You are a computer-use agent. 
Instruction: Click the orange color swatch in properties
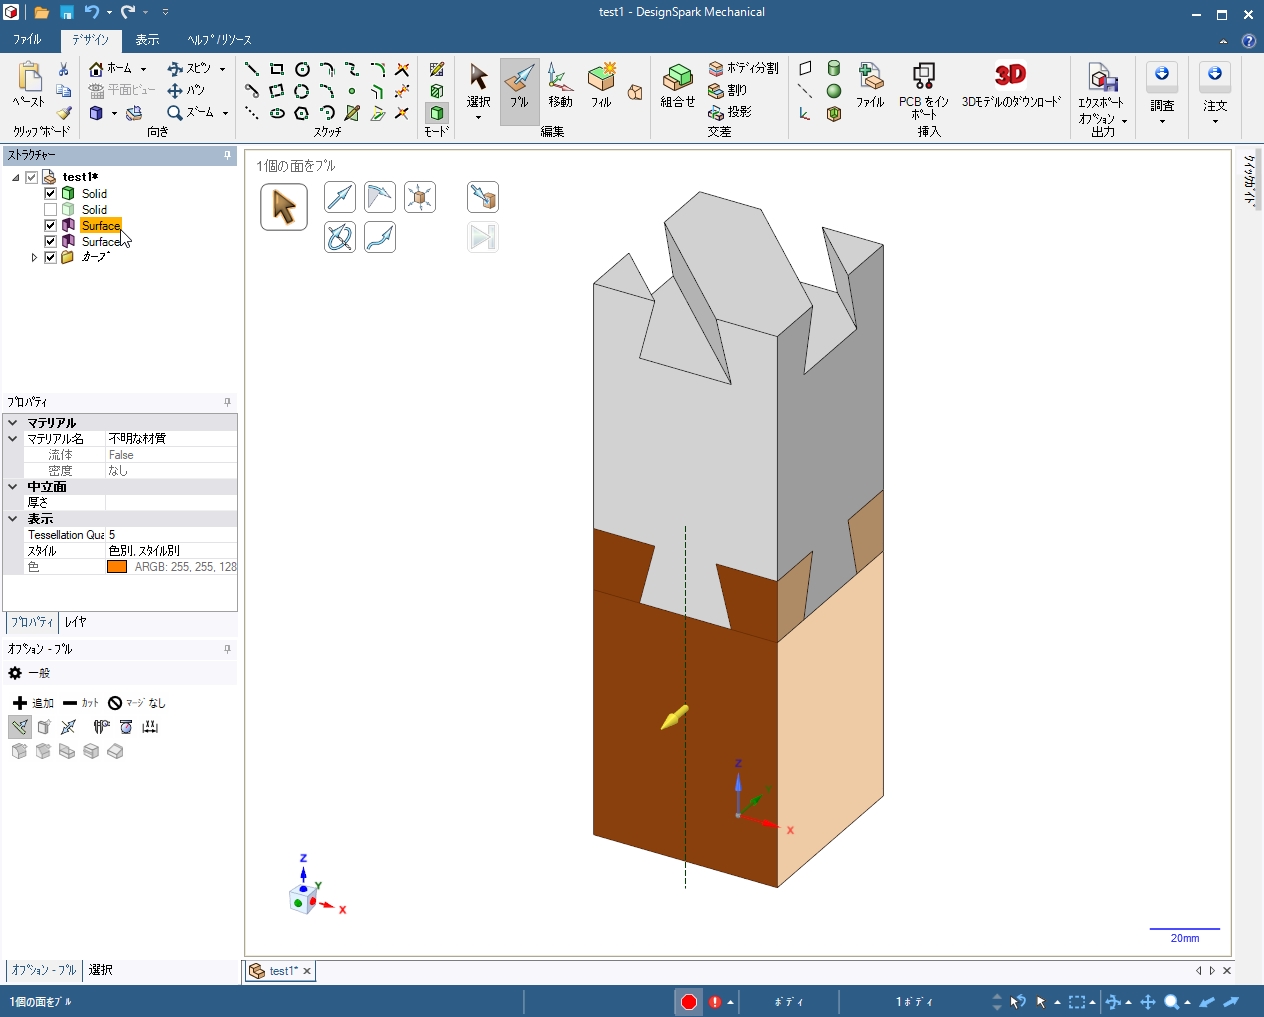coord(117,567)
